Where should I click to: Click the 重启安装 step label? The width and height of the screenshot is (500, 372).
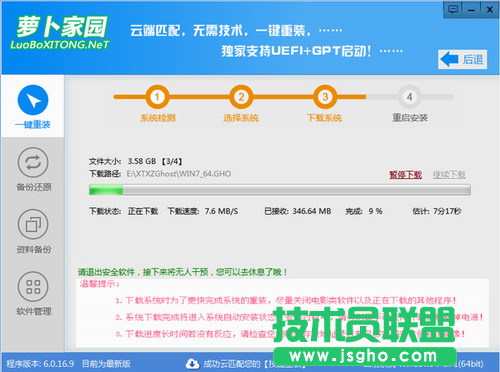click(410, 118)
